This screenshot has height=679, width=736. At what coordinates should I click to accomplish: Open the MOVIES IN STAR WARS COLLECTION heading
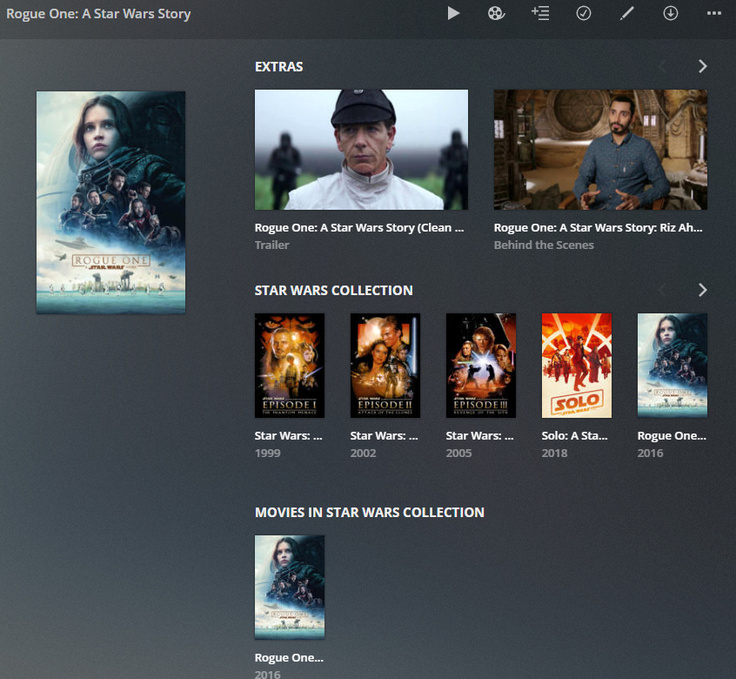369,512
